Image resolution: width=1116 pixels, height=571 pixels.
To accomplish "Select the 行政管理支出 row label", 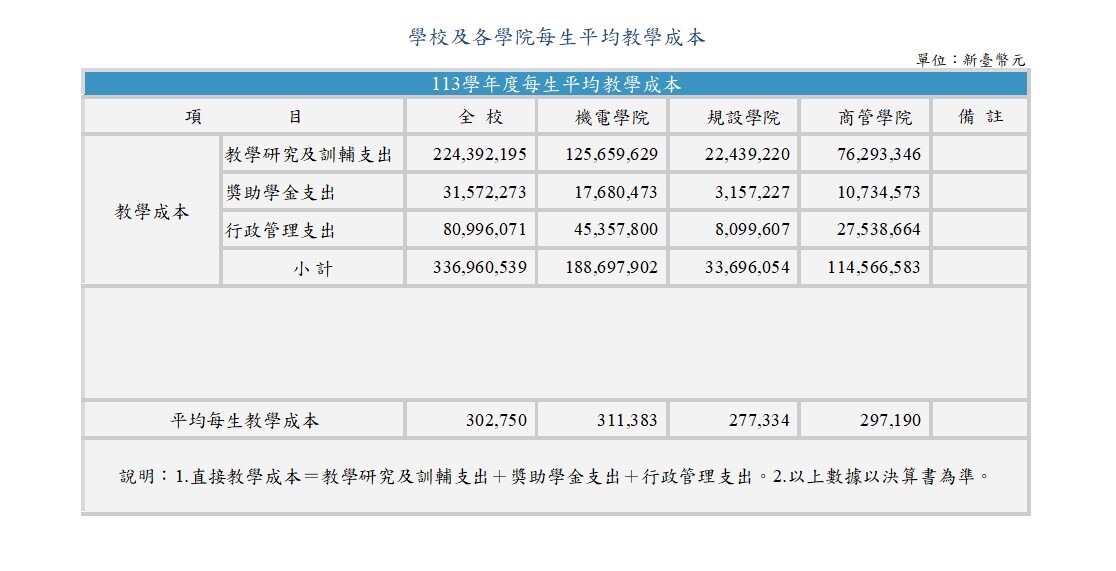I will 281,231.
